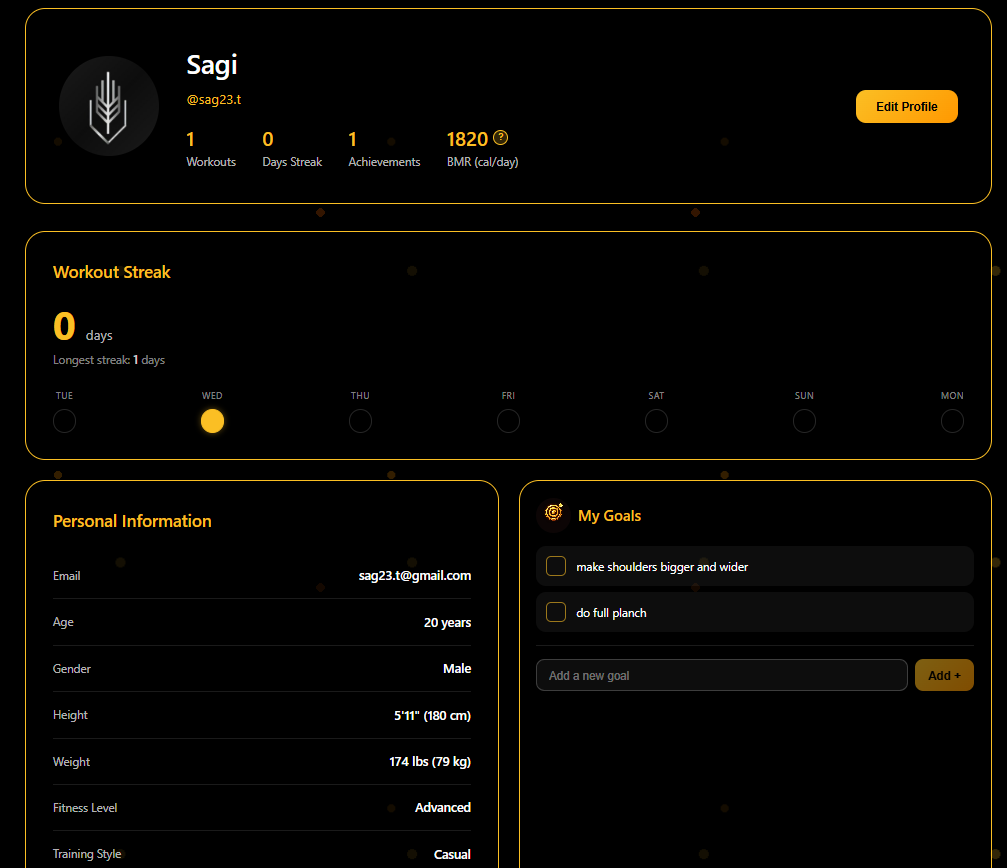Click the Personal Information heading

click(132, 521)
